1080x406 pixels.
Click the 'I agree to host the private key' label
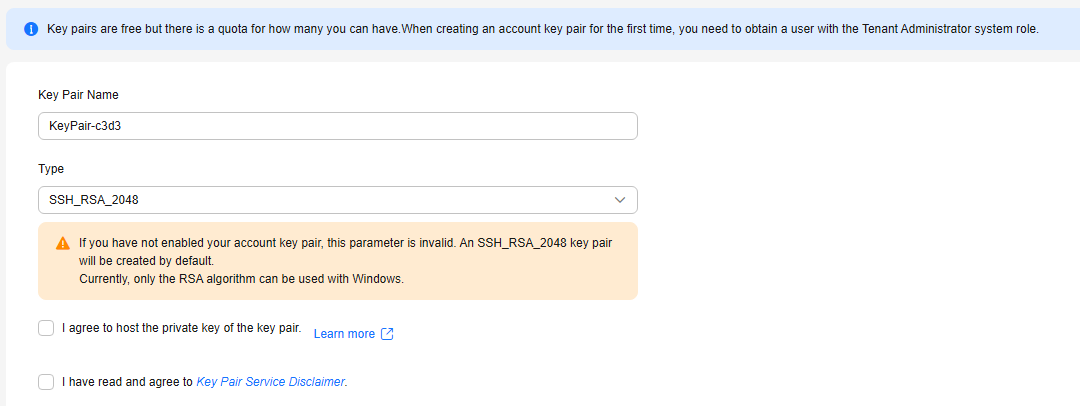coord(181,328)
